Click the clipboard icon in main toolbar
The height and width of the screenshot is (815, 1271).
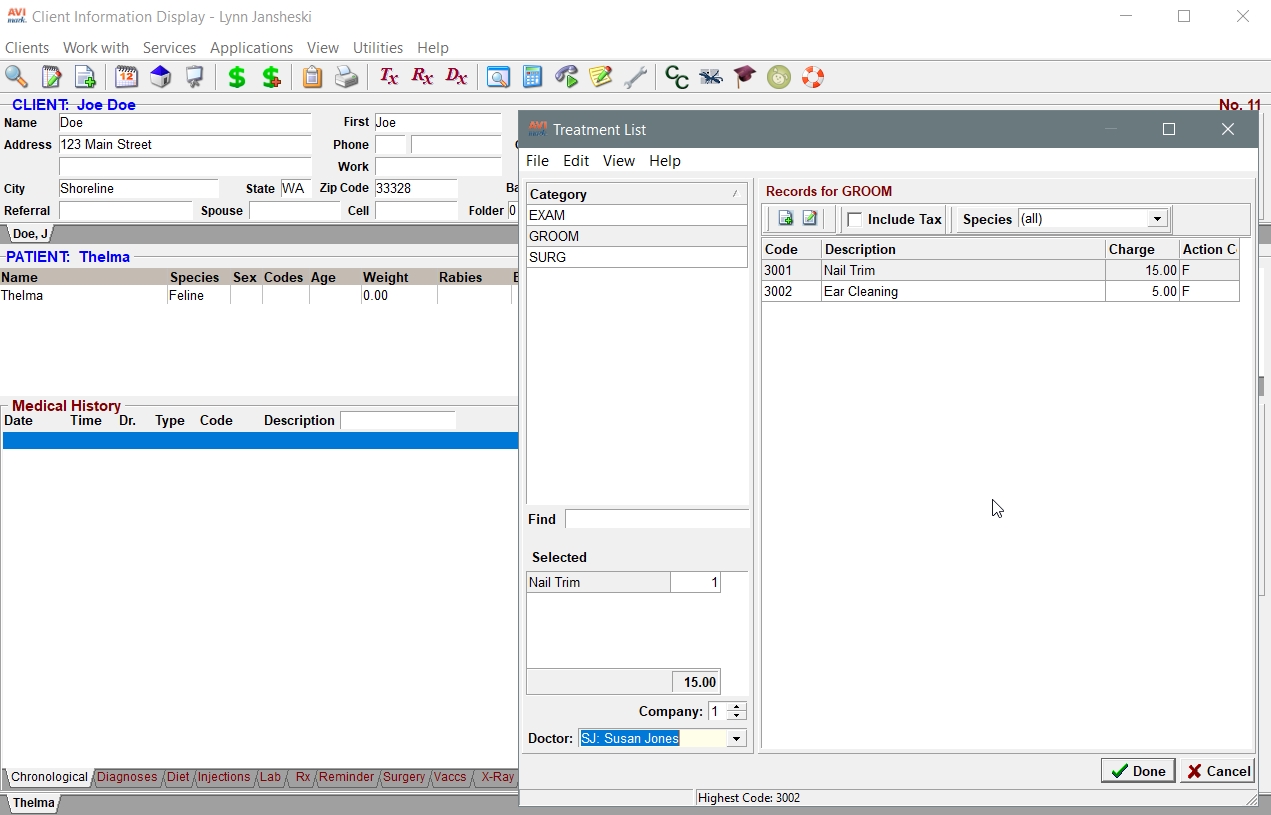tap(312, 77)
